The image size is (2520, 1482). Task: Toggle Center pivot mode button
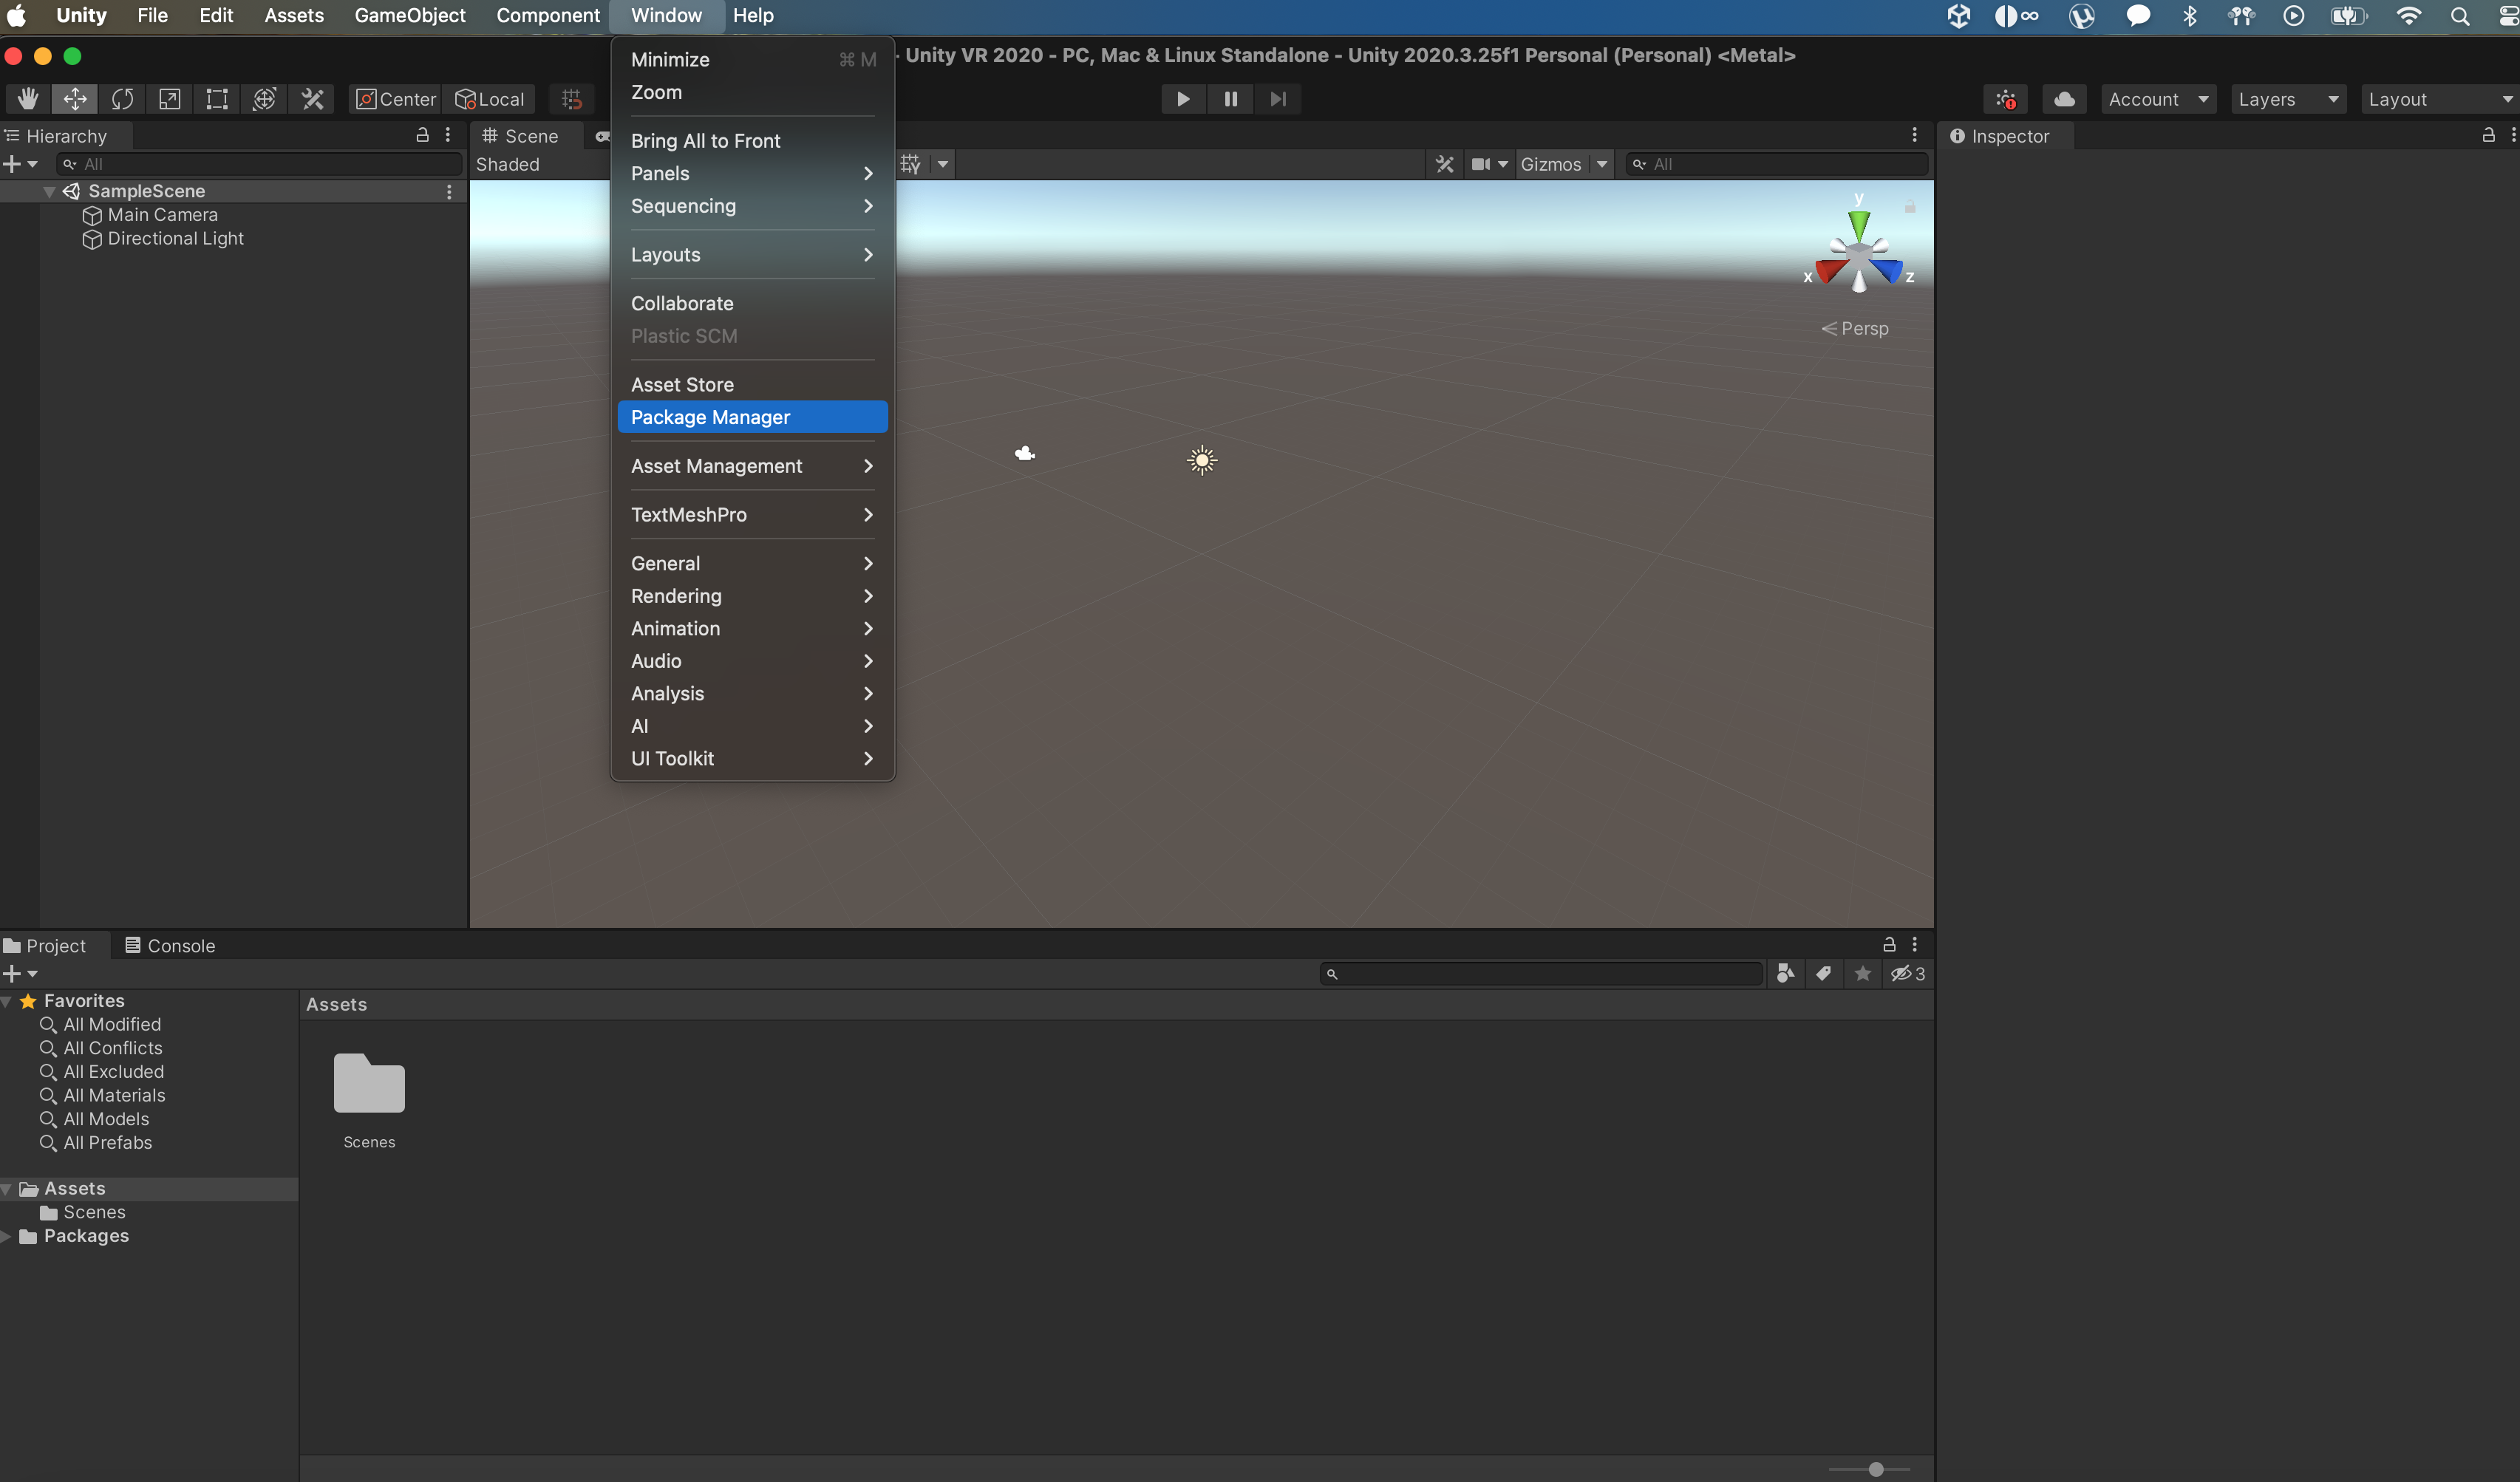tap(396, 99)
